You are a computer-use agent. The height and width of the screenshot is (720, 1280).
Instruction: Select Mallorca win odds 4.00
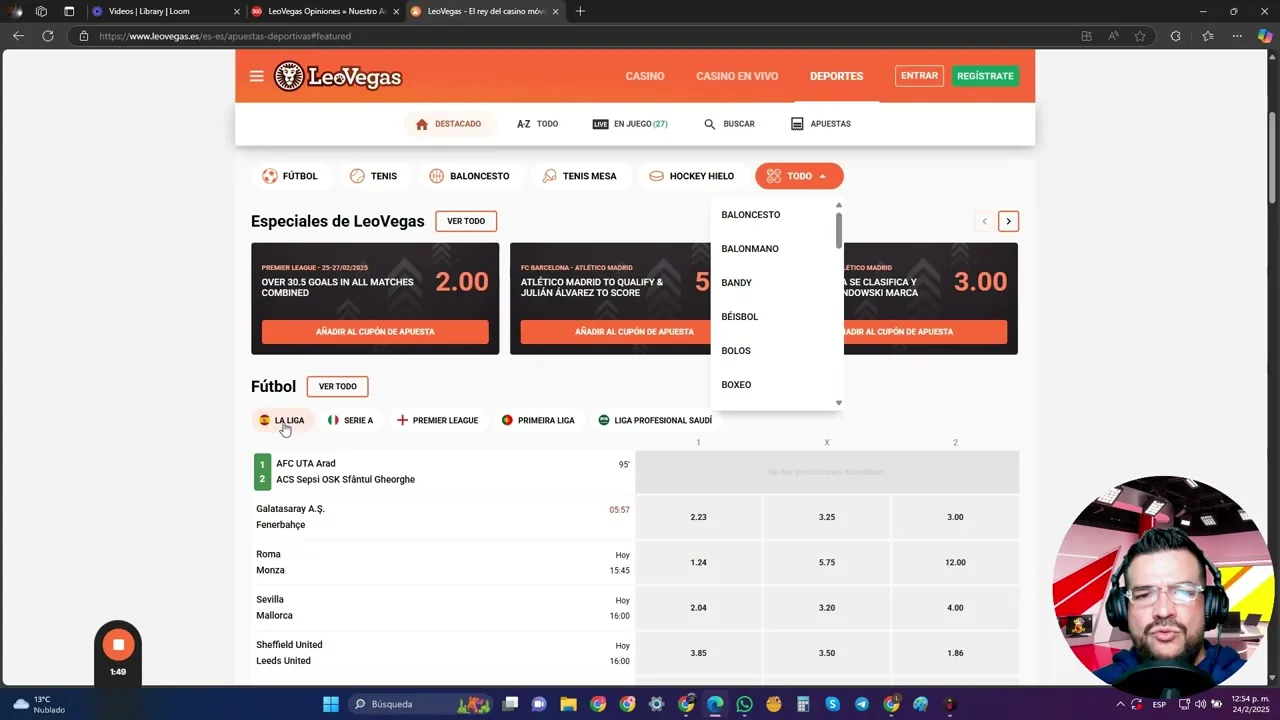point(955,607)
